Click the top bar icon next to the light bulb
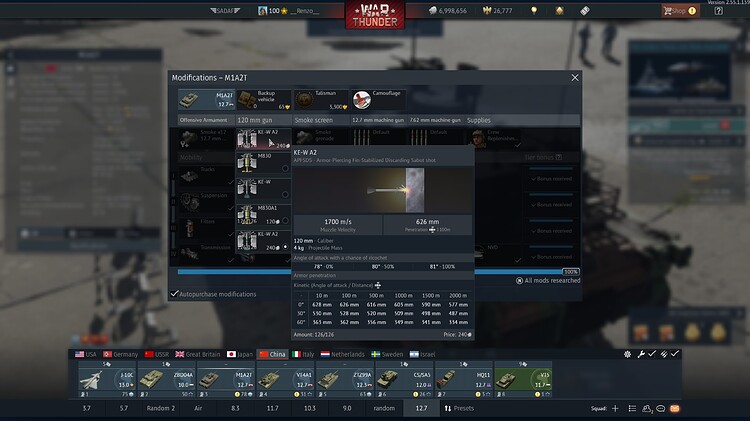 [559, 11]
